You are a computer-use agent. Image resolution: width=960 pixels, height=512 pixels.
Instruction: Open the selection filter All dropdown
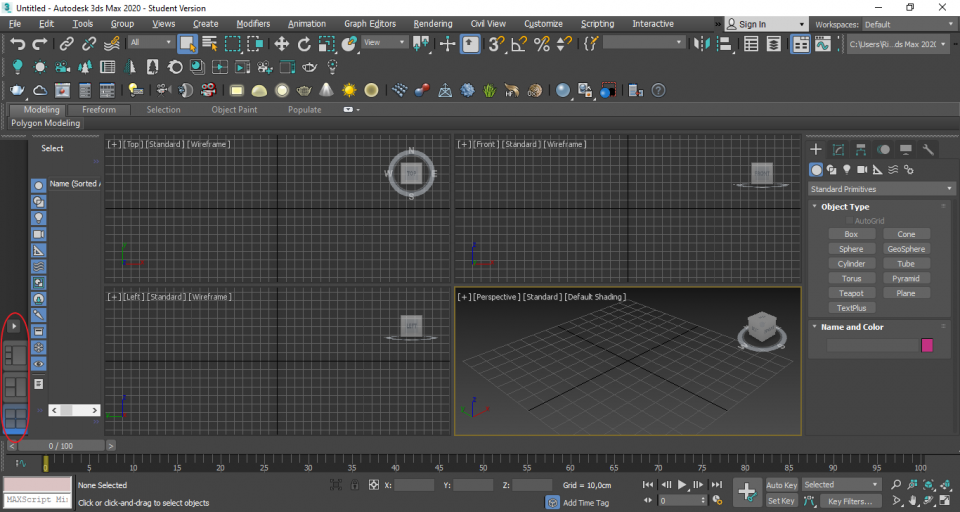(x=151, y=42)
